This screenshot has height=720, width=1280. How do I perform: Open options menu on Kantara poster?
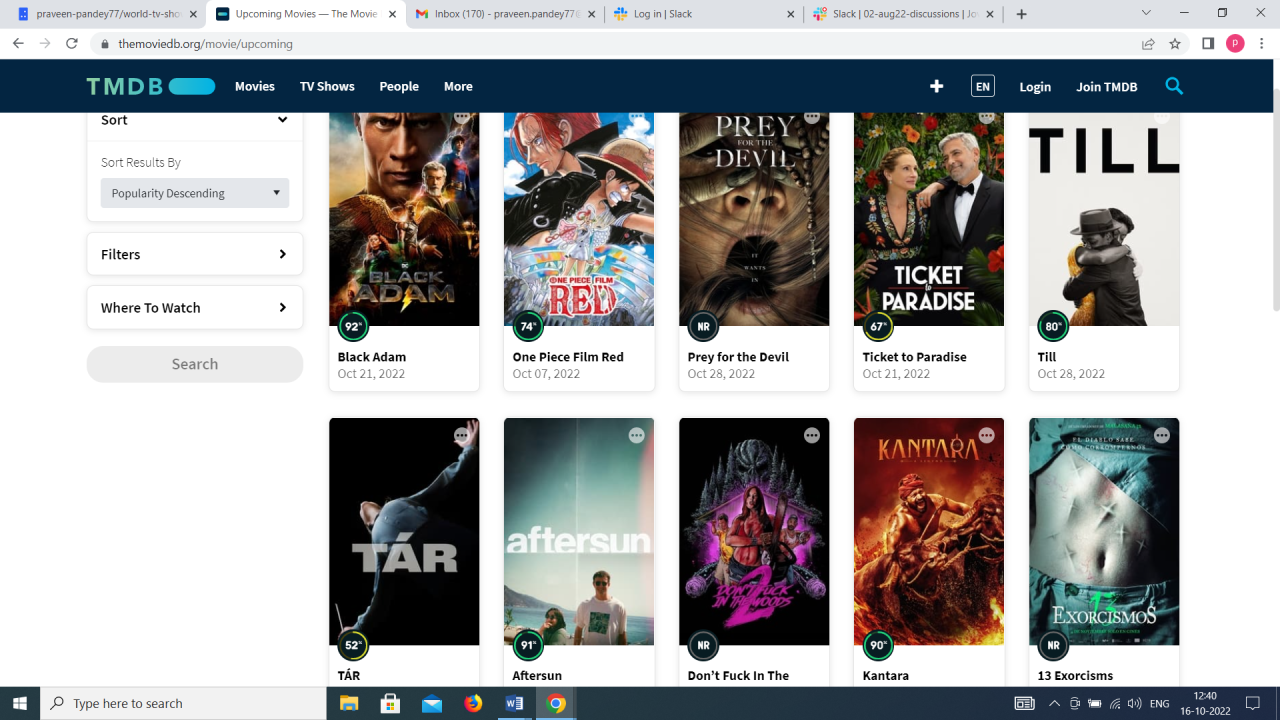click(x=987, y=436)
